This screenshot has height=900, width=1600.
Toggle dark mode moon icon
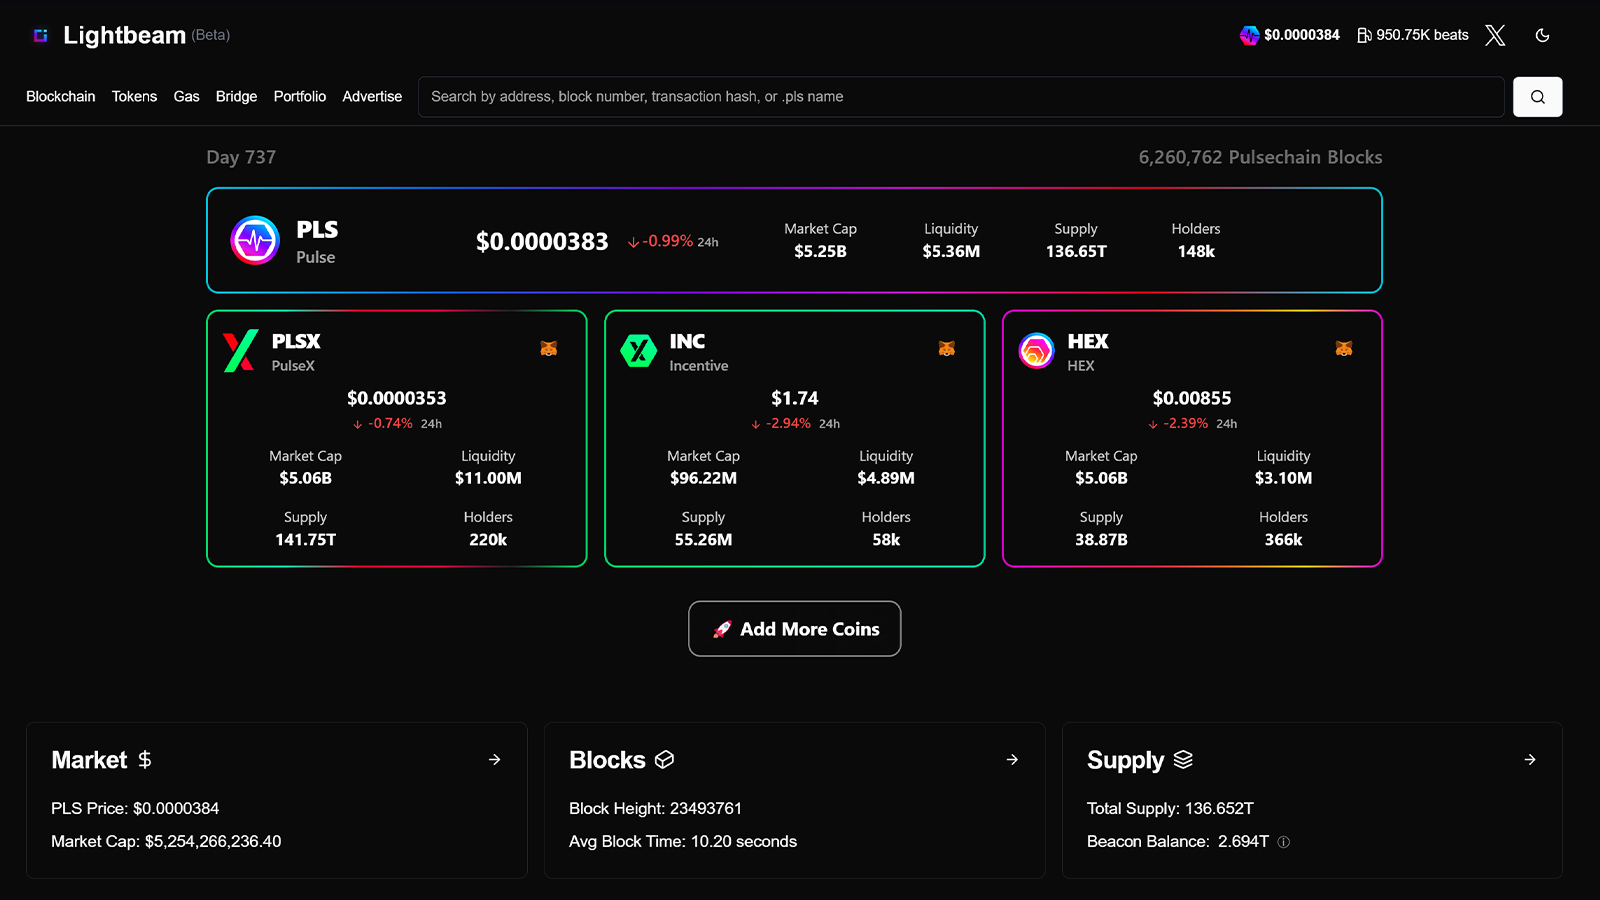(1543, 35)
